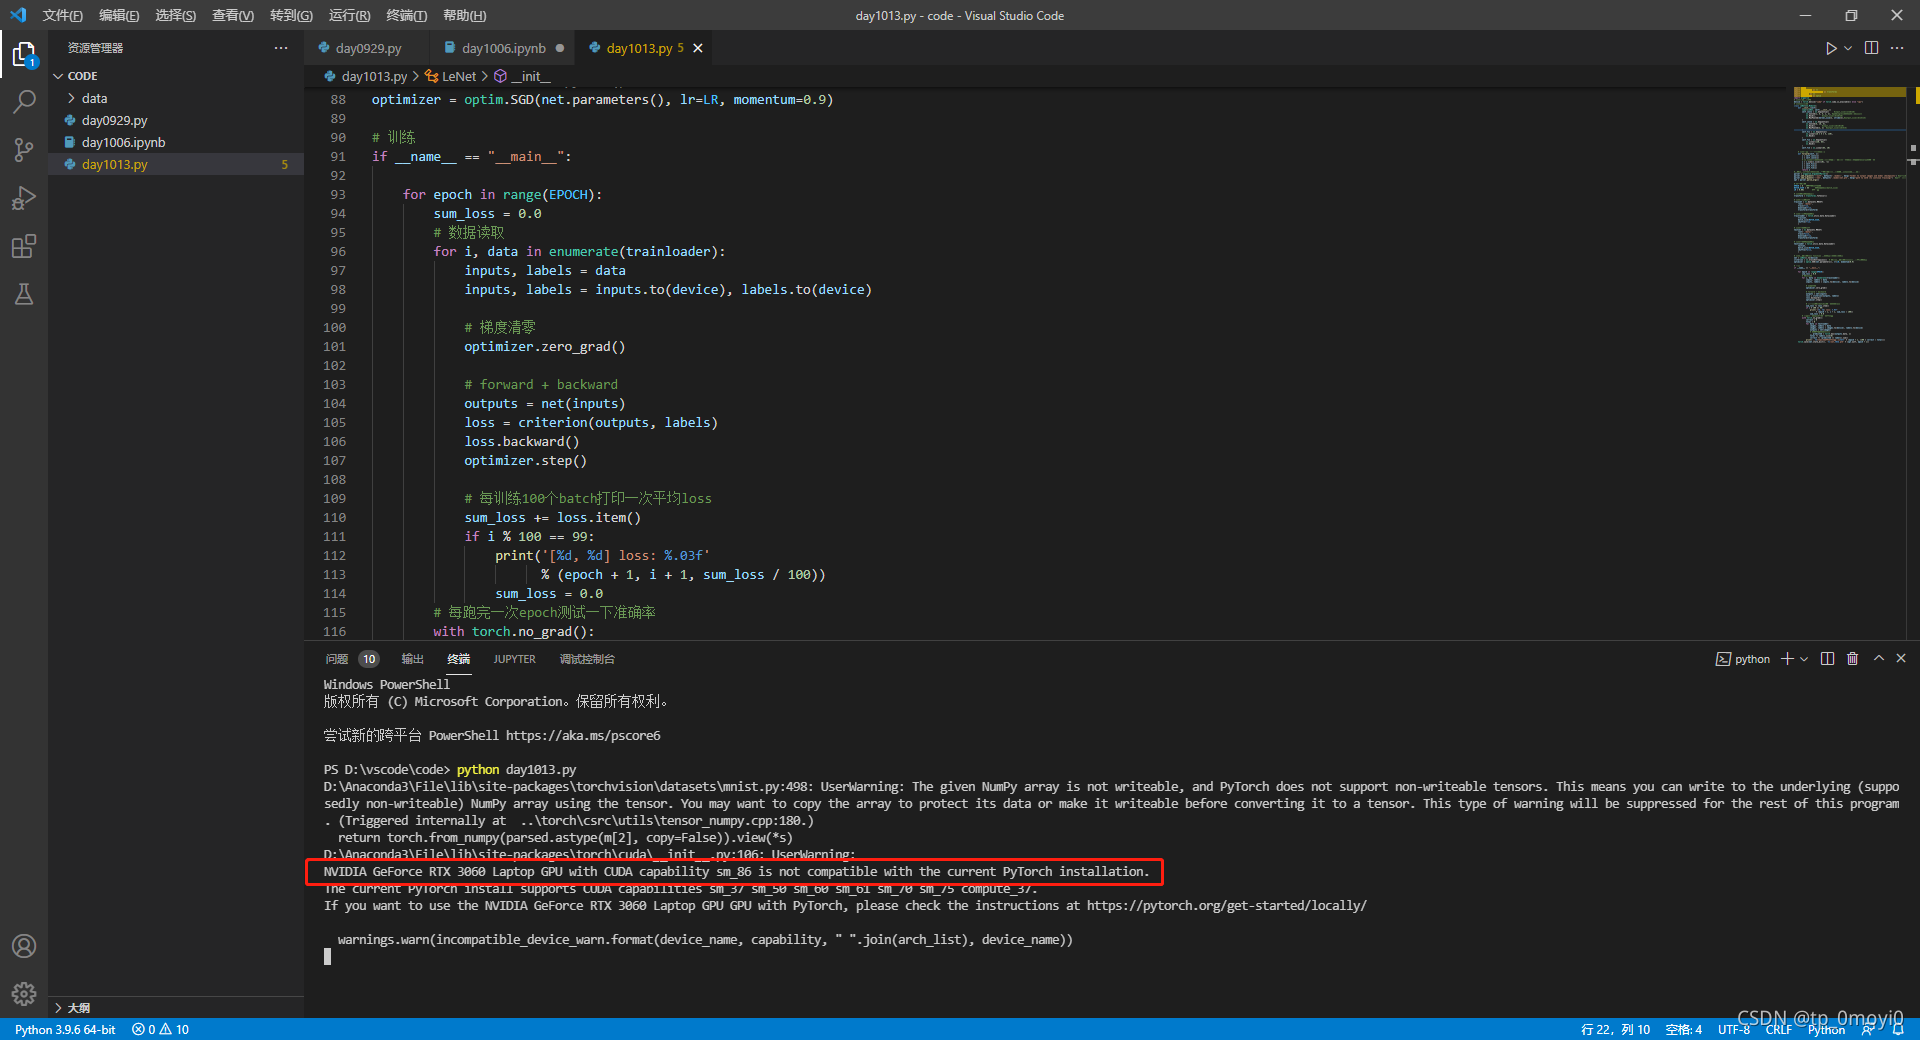Expand the data folder
Image resolution: width=1920 pixels, height=1040 pixels.
(176, 98)
